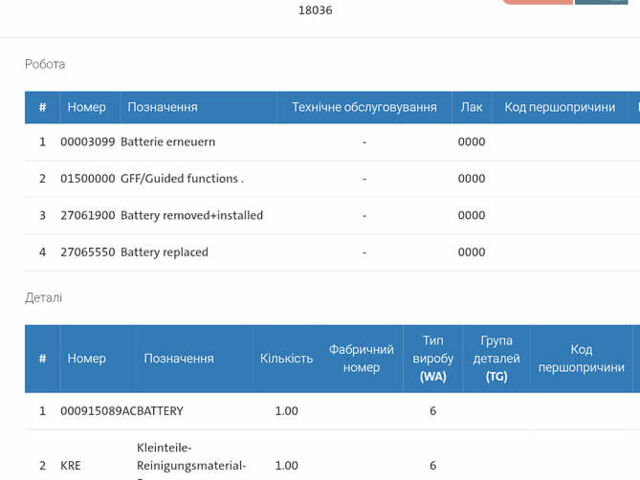
Task: Click the Деталі section heading
Action: point(43,298)
